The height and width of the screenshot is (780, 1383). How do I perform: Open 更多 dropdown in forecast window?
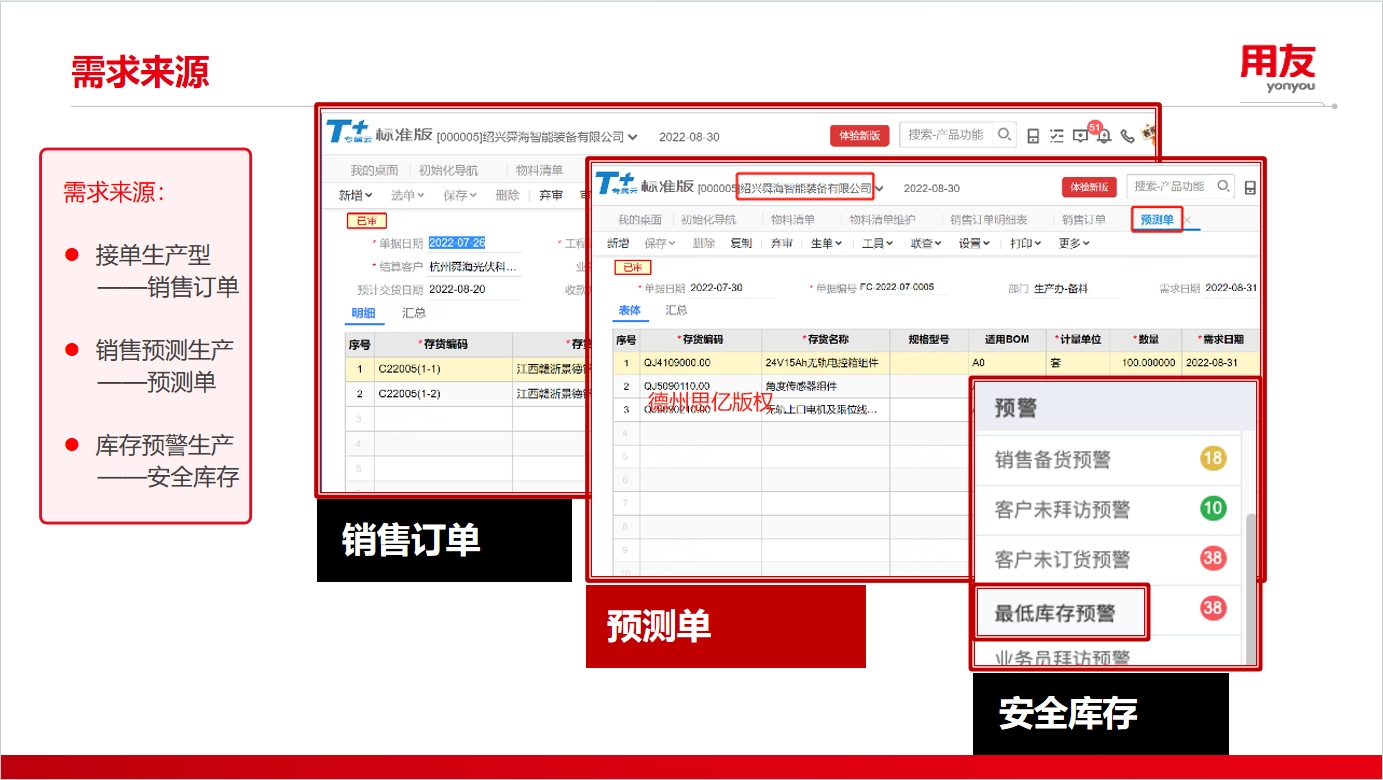pos(1074,243)
